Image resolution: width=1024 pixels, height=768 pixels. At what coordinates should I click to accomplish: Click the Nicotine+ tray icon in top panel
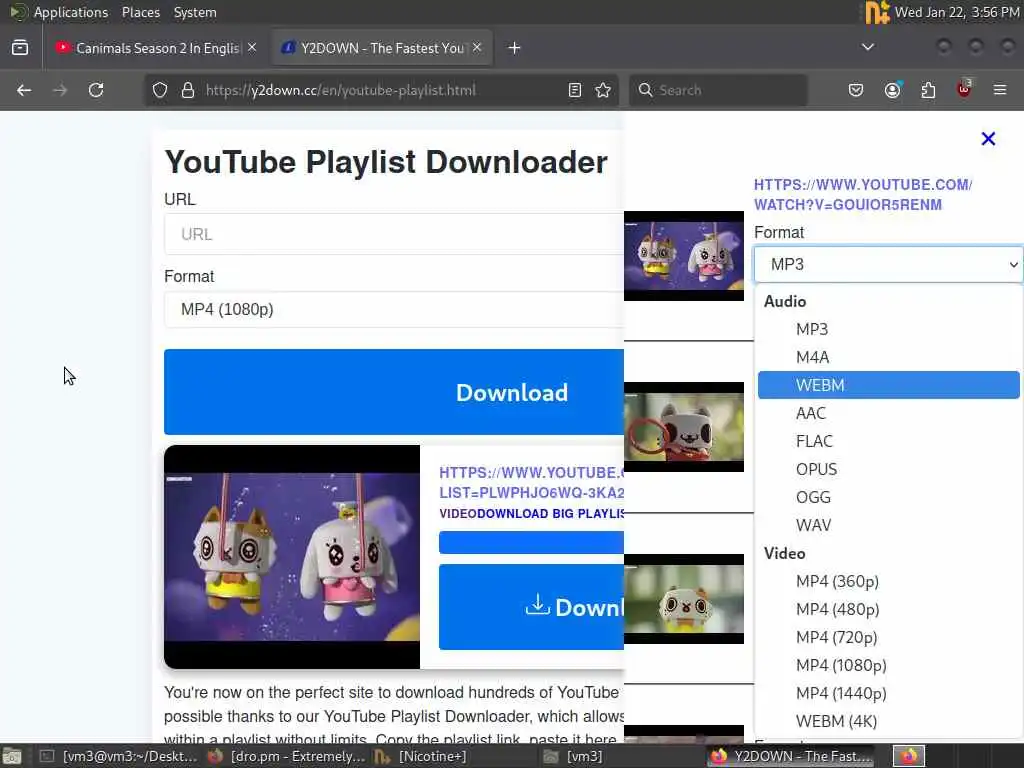[x=877, y=12]
